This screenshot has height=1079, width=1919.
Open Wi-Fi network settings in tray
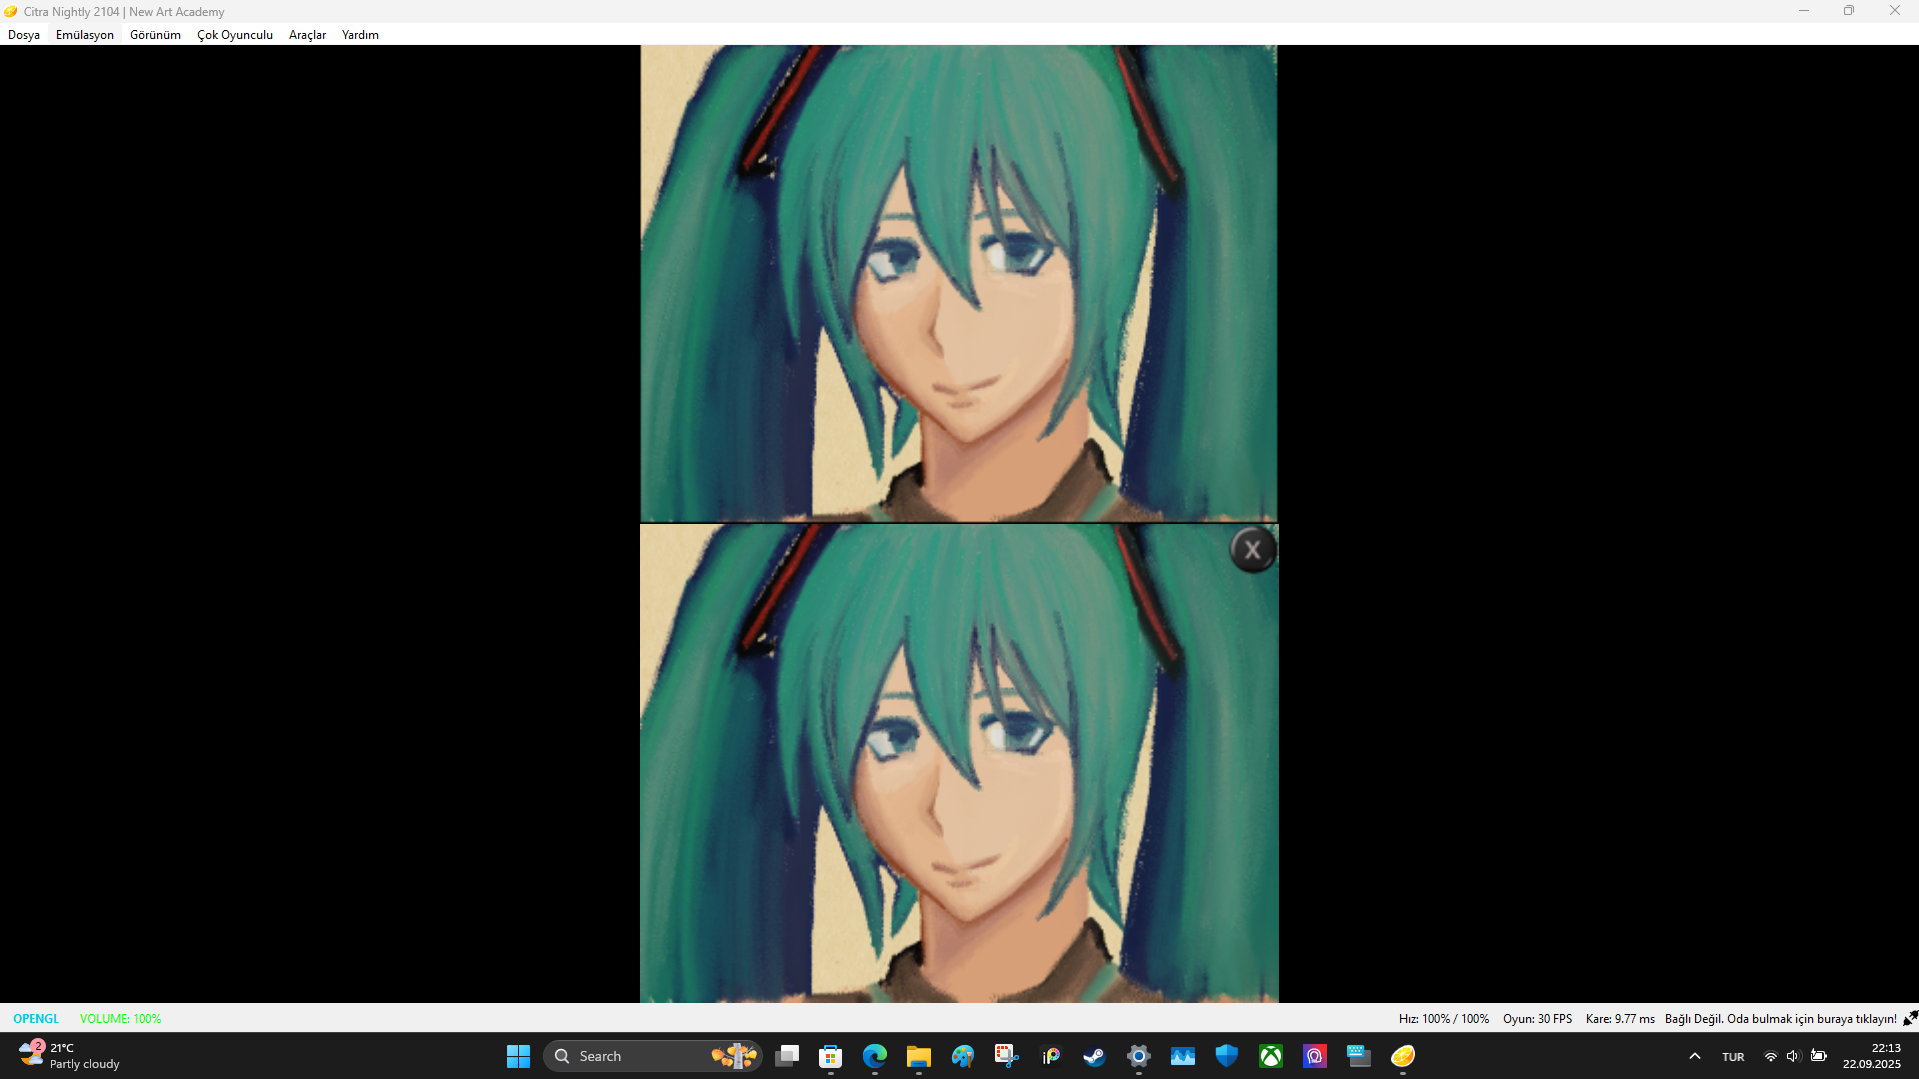click(1771, 1056)
